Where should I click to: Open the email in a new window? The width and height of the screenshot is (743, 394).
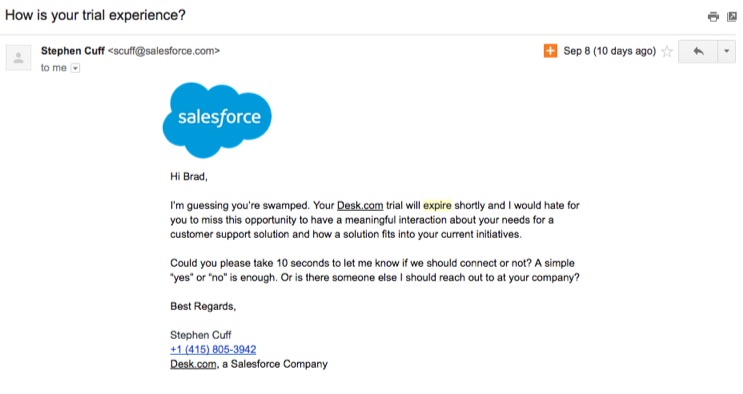(x=732, y=17)
